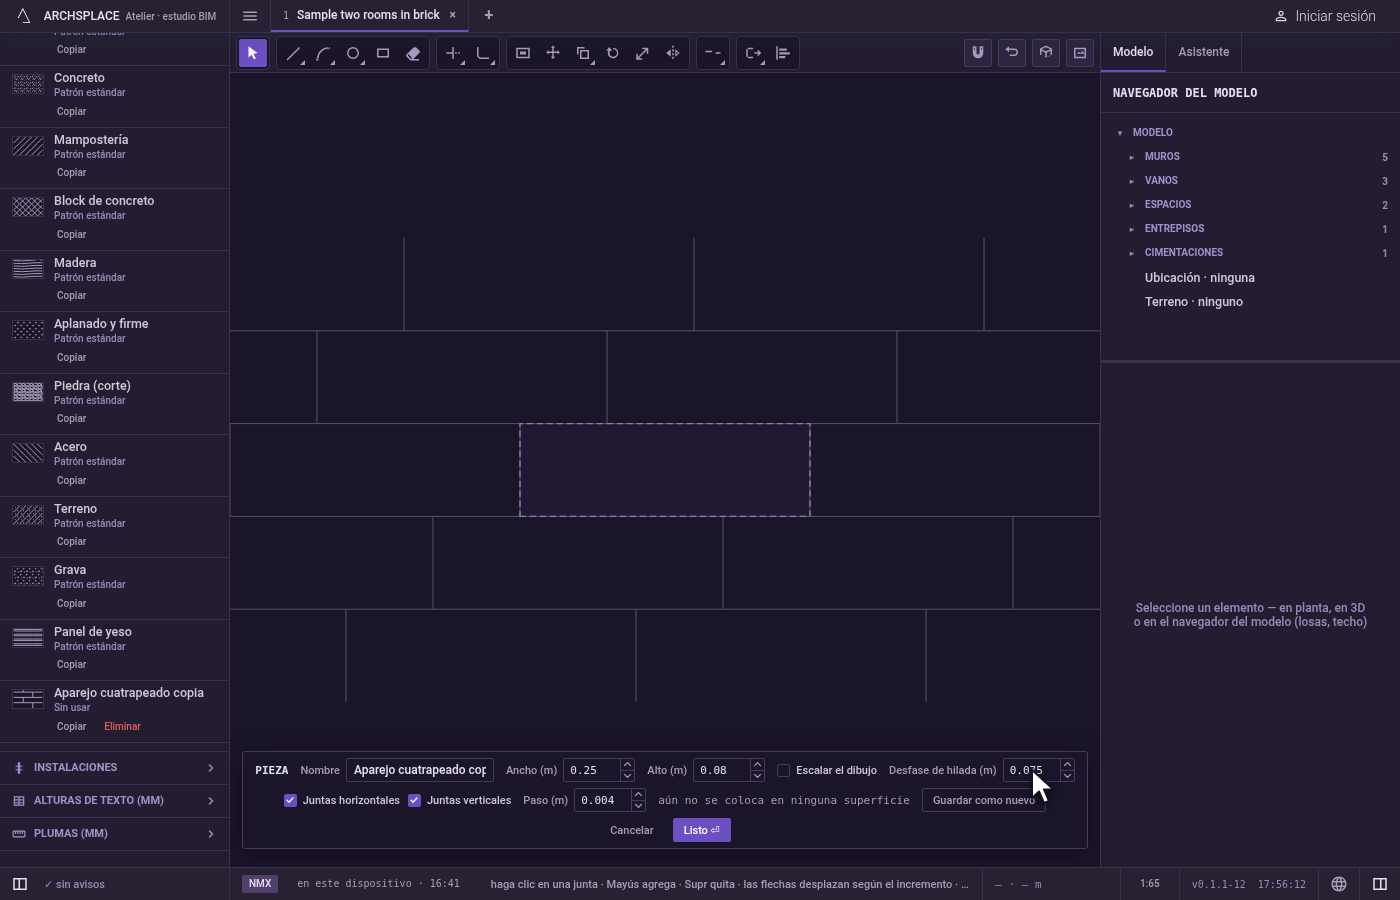
Task: Use the eraser tool
Action: (413, 54)
